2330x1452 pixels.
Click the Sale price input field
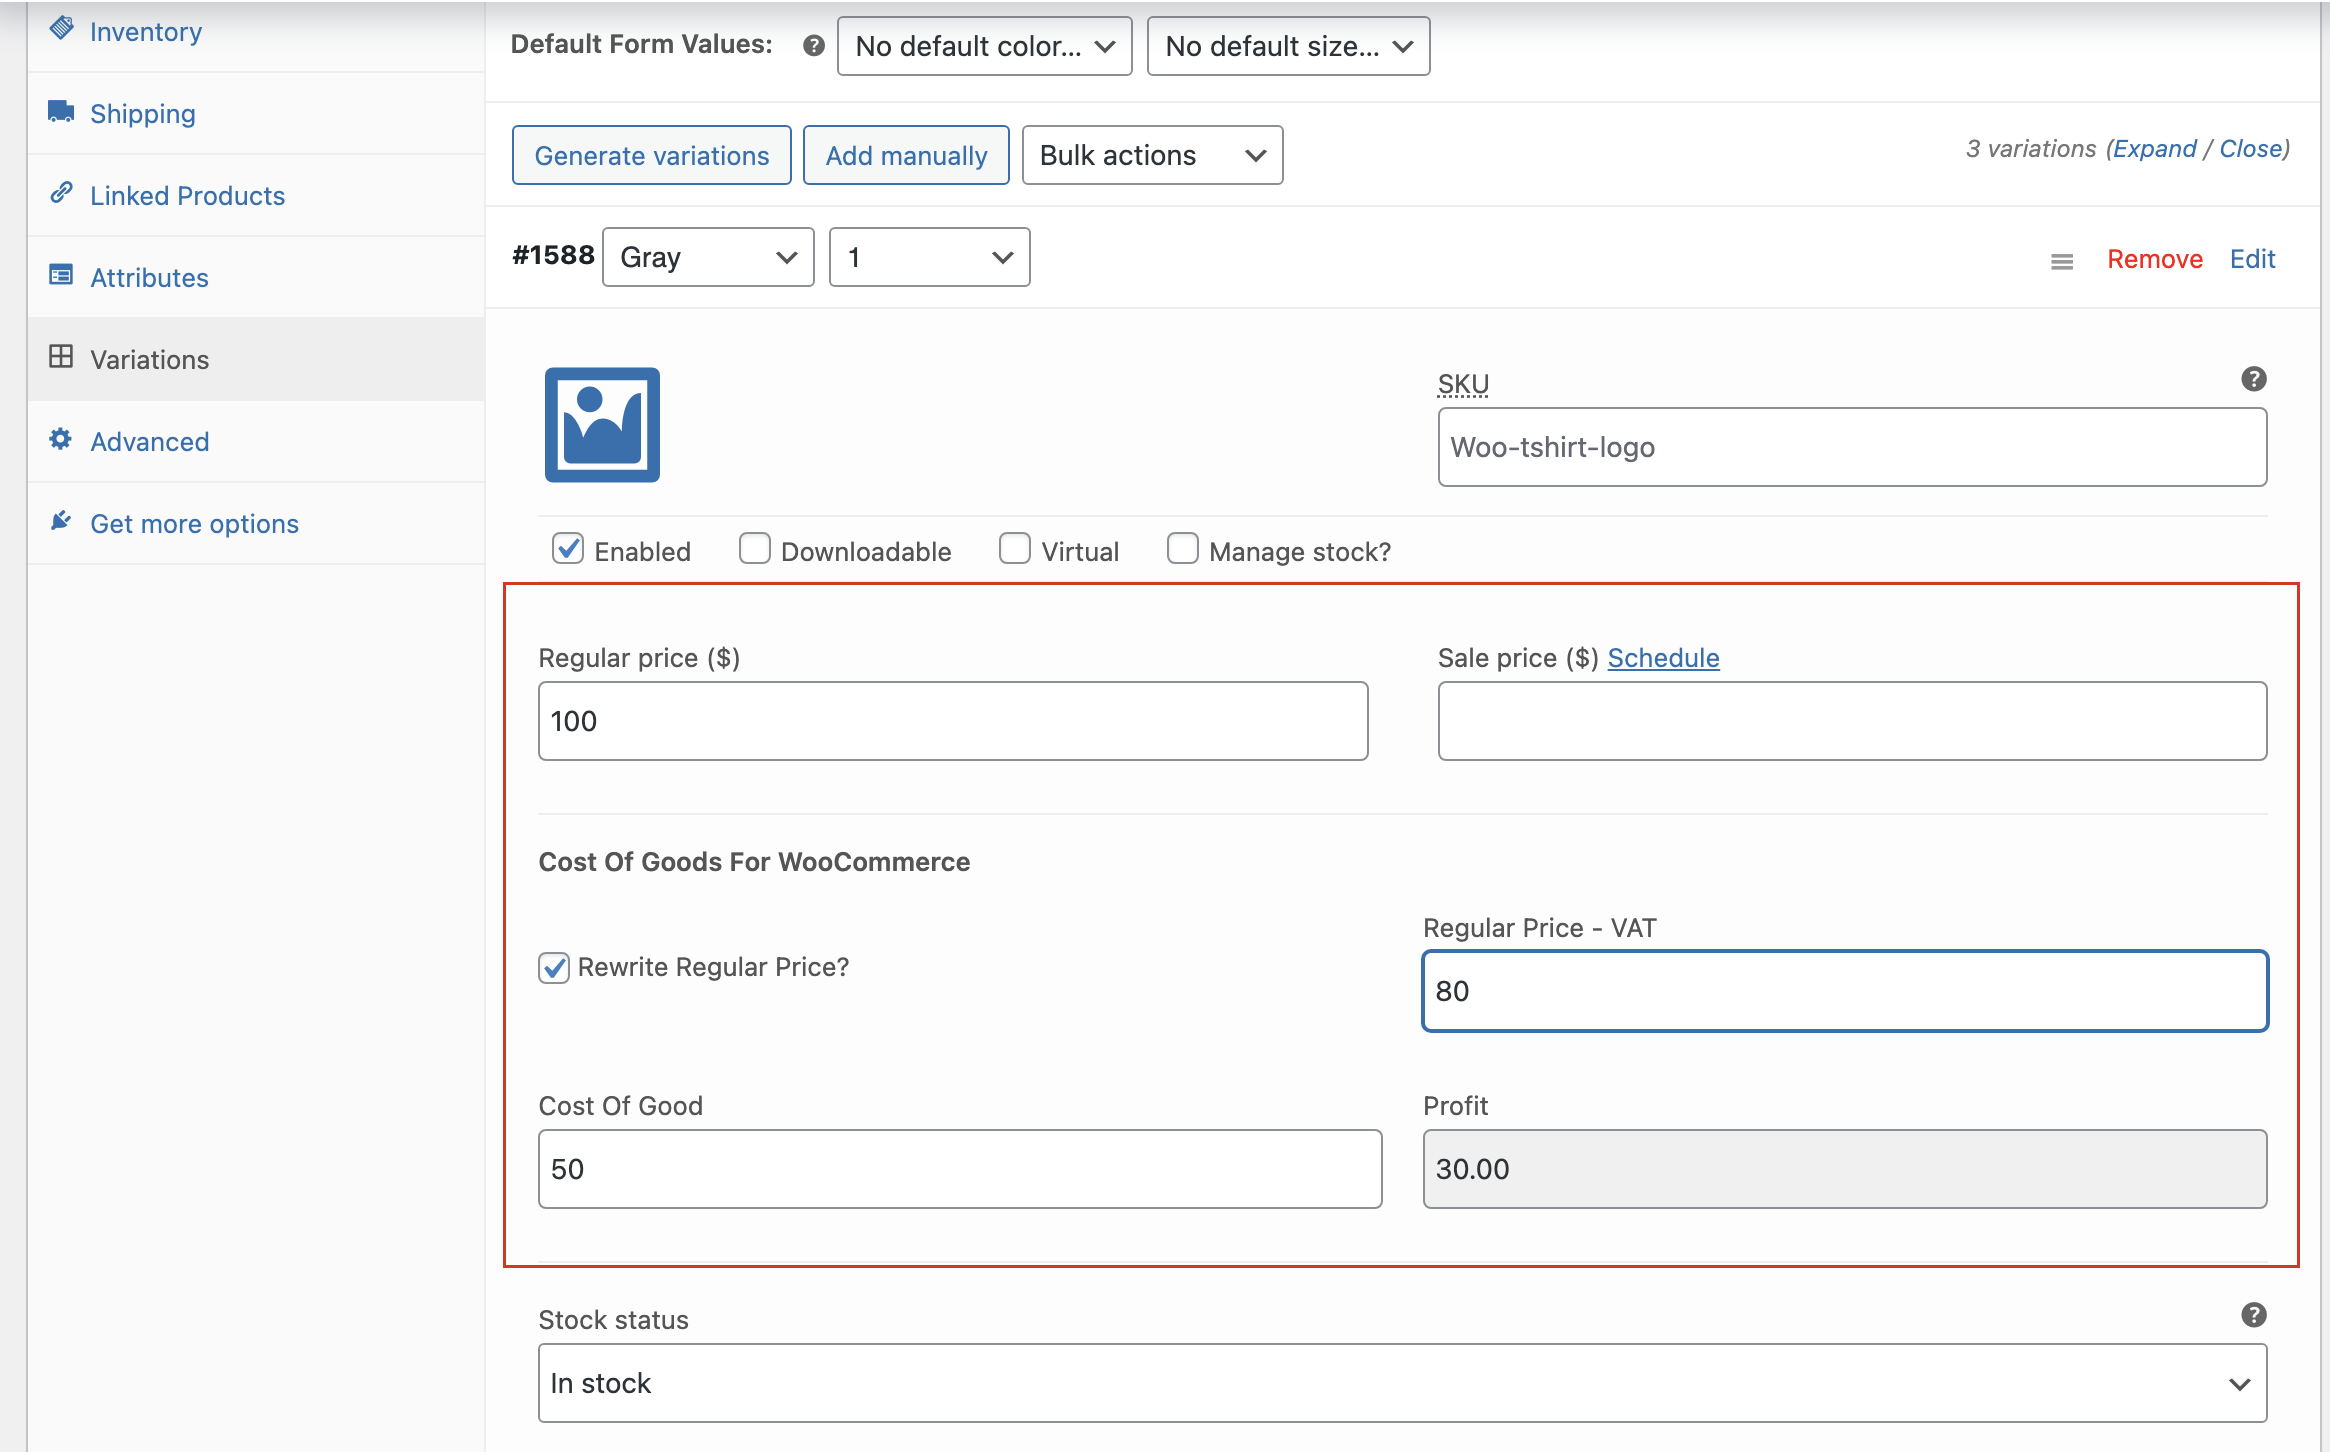pos(1852,721)
